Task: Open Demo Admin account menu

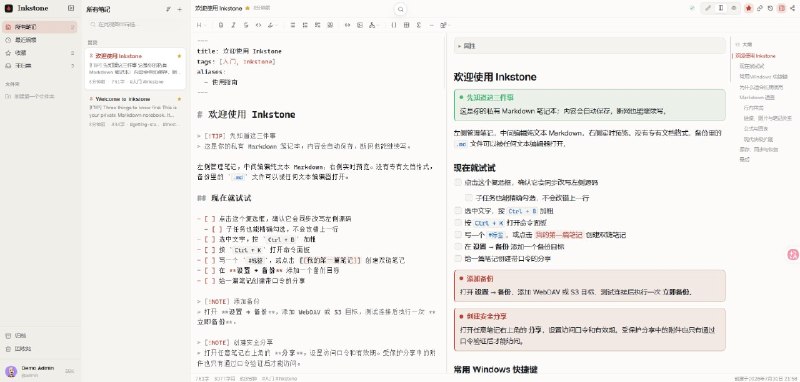Action: [x=39, y=371]
